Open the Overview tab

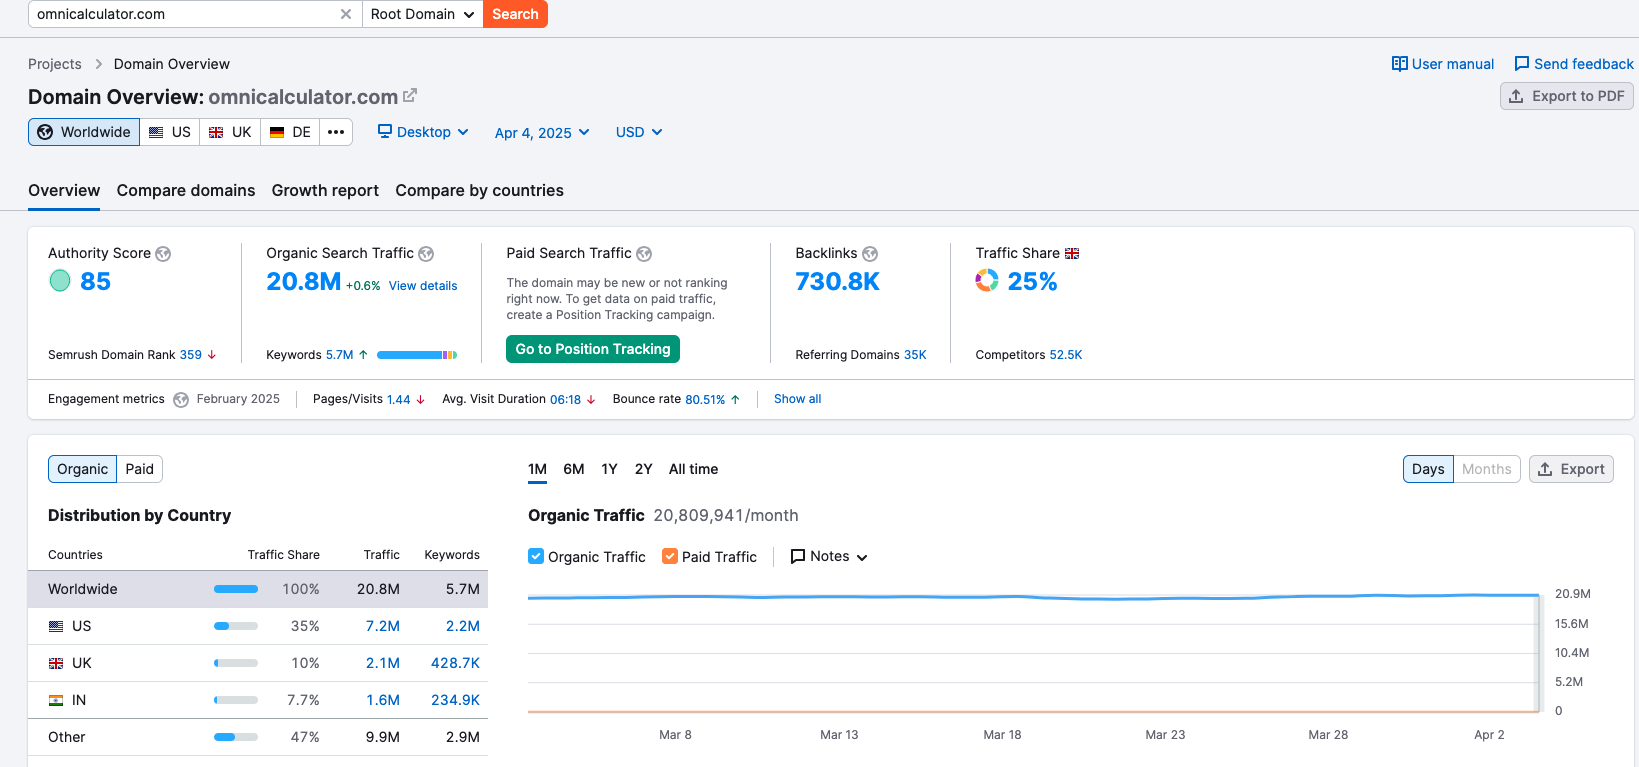click(x=64, y=190)
